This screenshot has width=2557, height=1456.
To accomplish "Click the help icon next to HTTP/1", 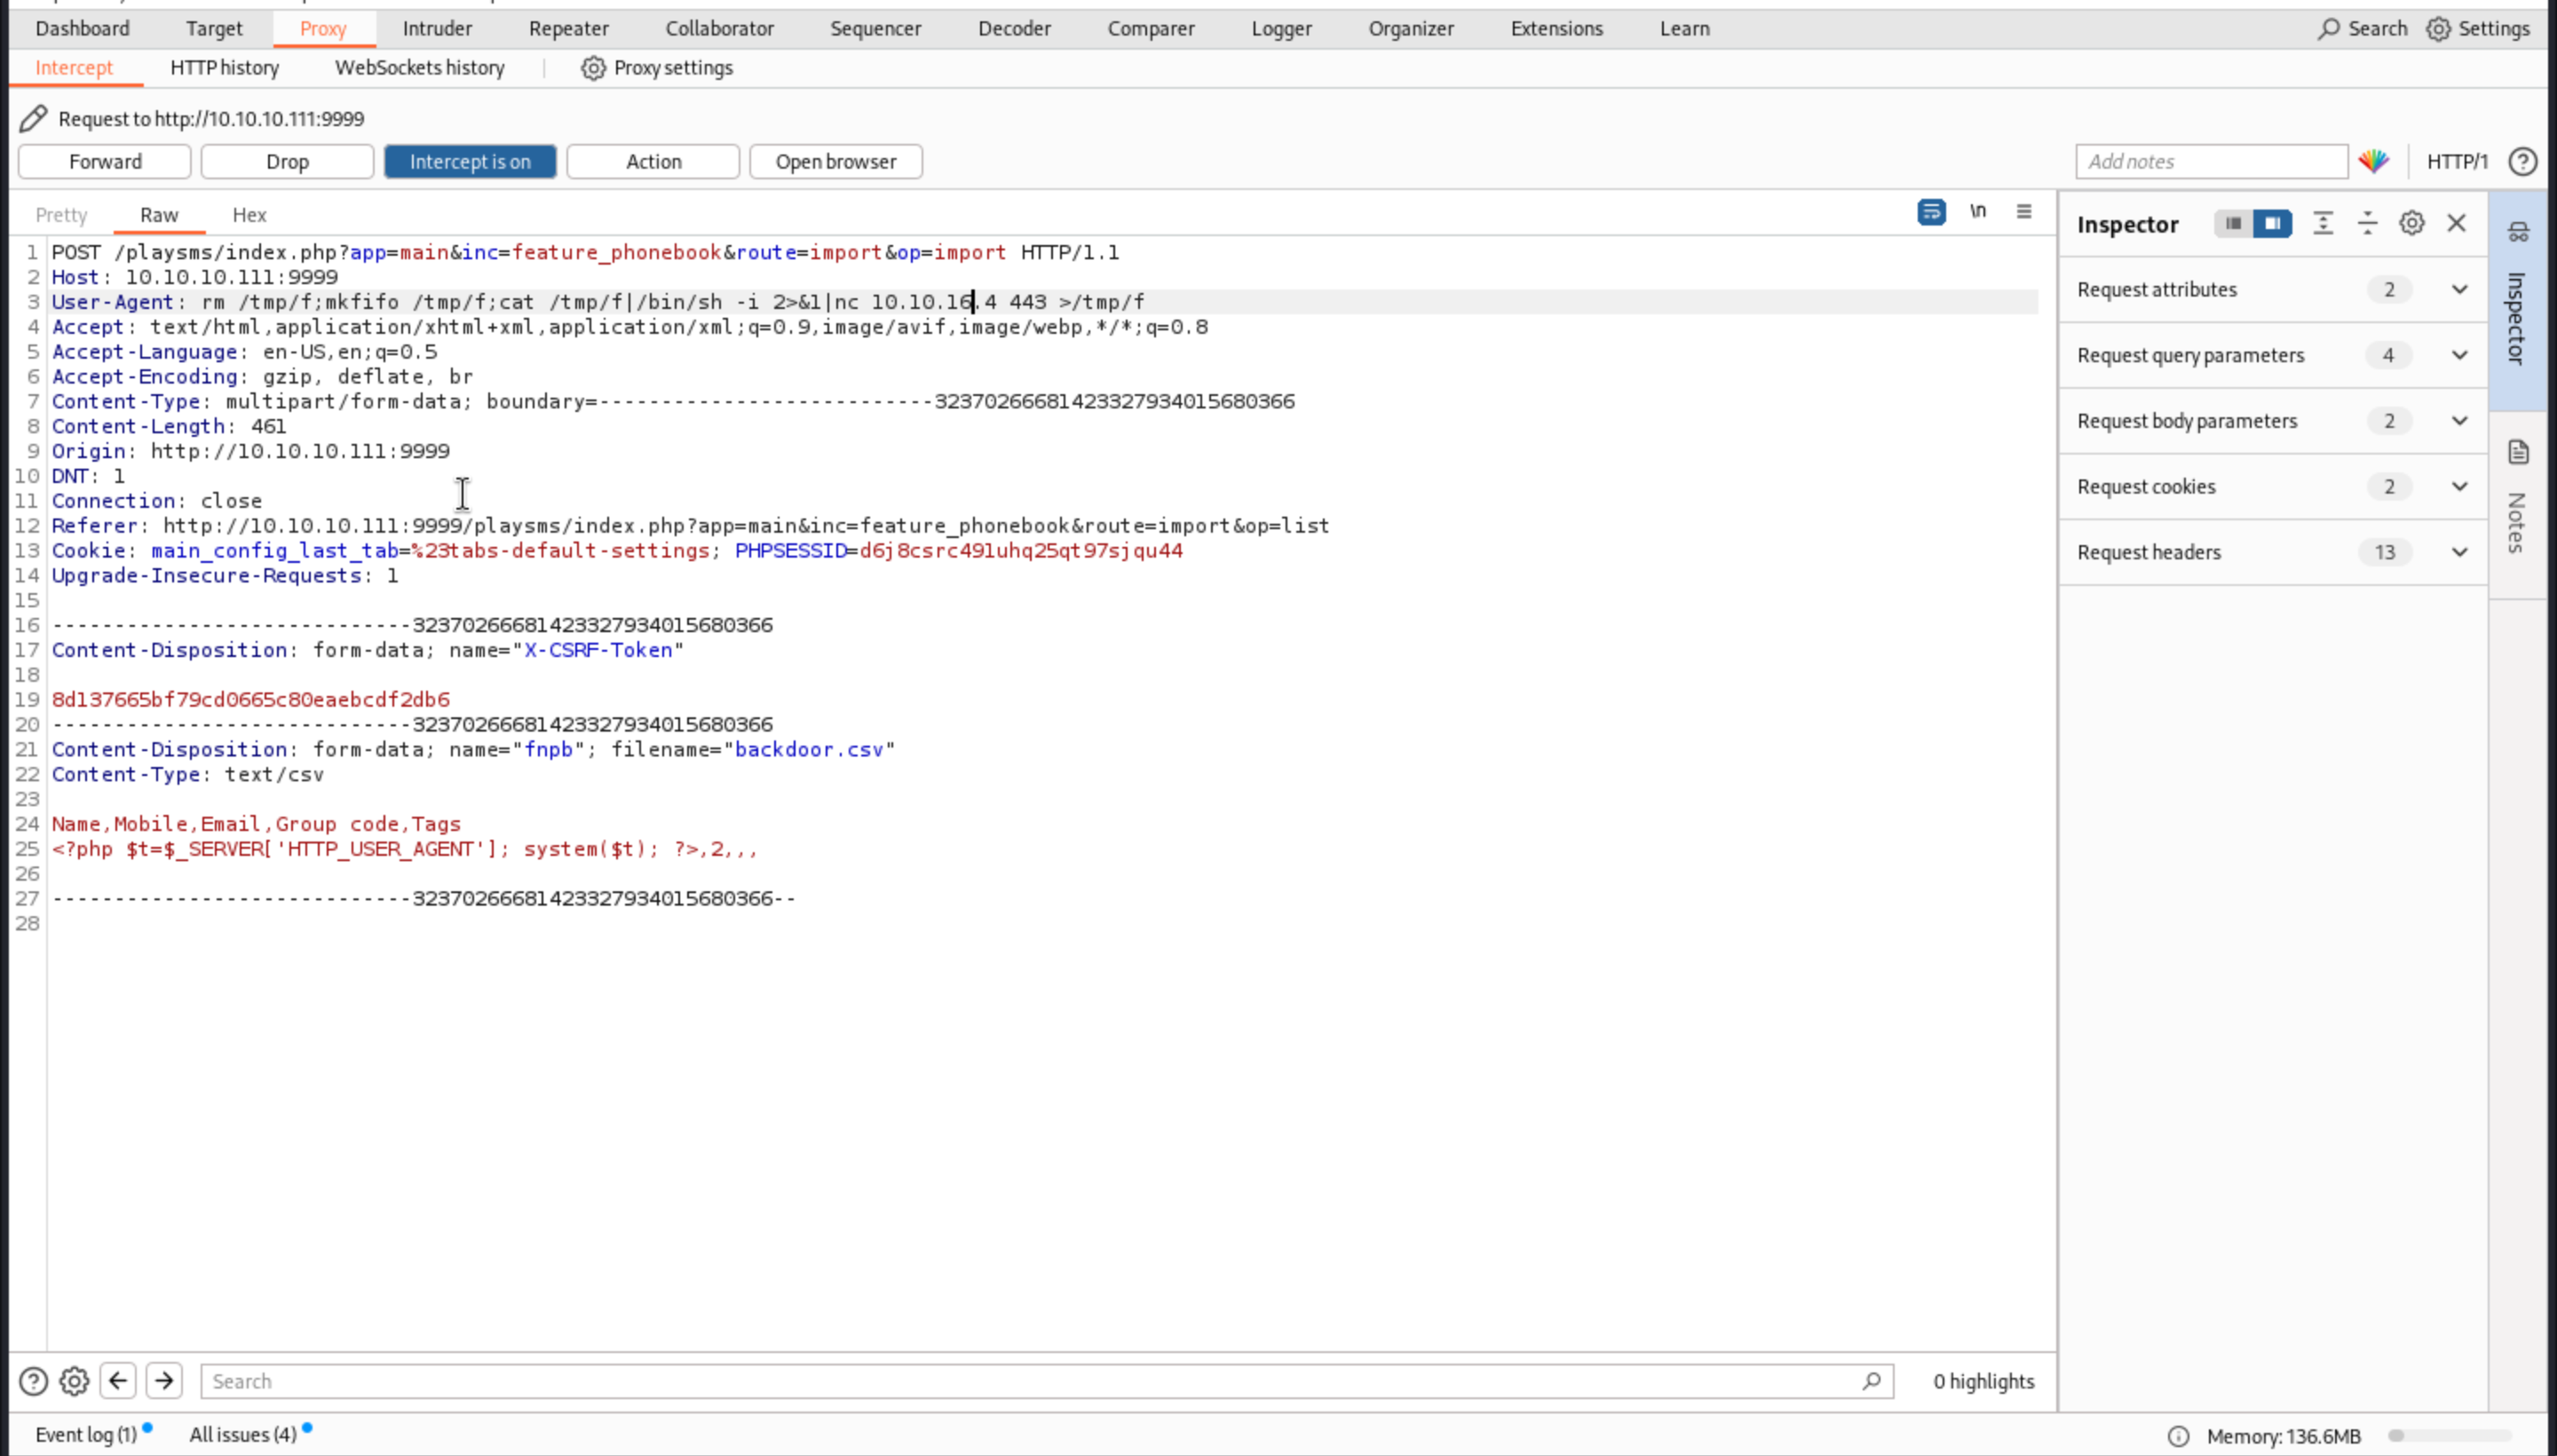I will [2522, 162].
